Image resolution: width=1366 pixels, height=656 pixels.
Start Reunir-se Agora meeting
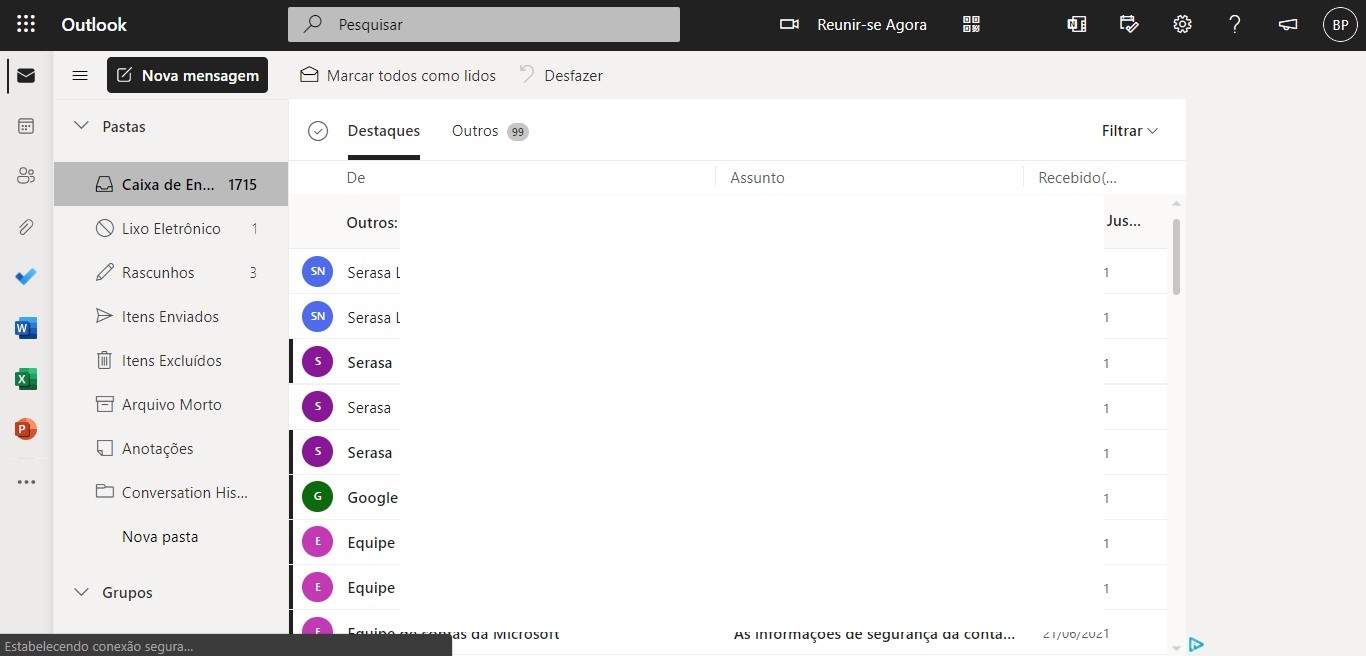pos(854,24)
